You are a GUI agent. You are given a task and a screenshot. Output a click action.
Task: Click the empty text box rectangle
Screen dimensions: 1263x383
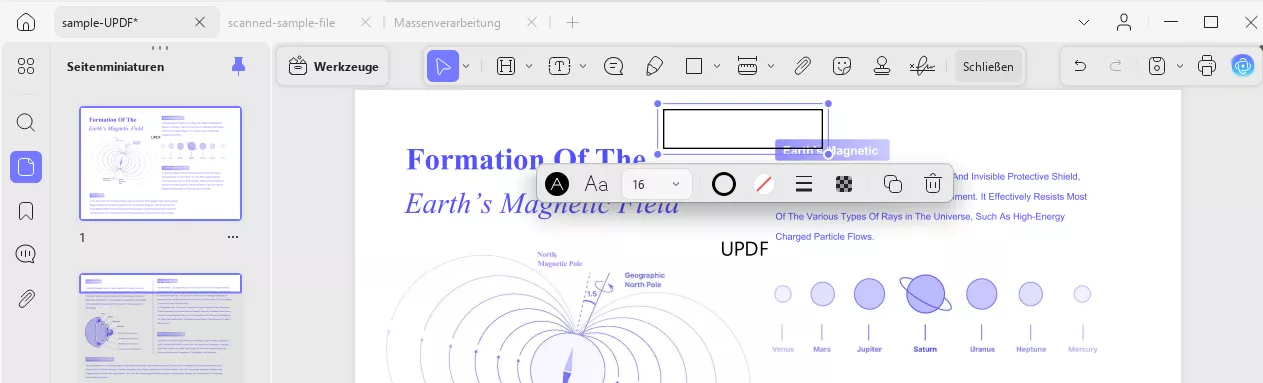coord(743,129)
